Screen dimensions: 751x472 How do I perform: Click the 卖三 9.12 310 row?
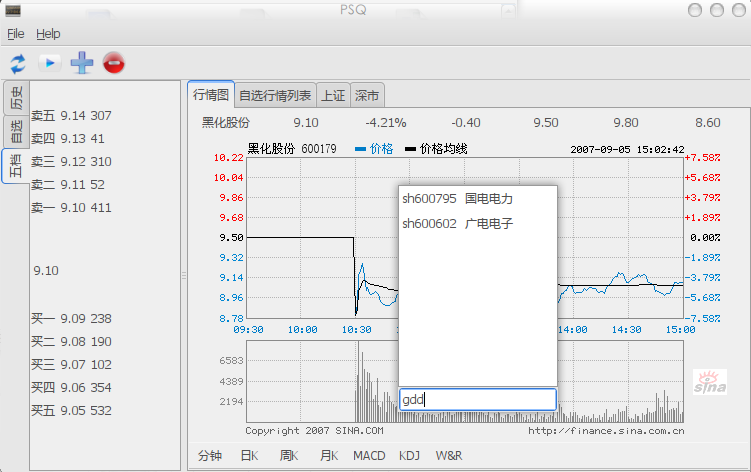pyautogui.click(x=71, y=161)
